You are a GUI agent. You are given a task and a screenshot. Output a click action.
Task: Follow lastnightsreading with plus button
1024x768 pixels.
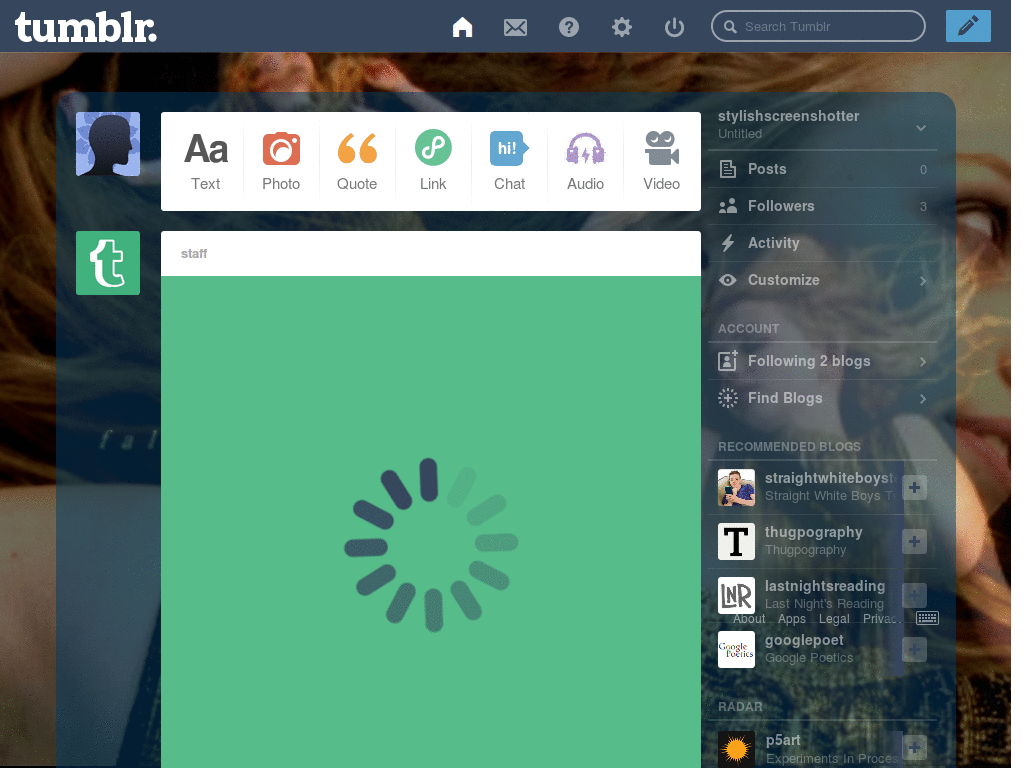914,595
